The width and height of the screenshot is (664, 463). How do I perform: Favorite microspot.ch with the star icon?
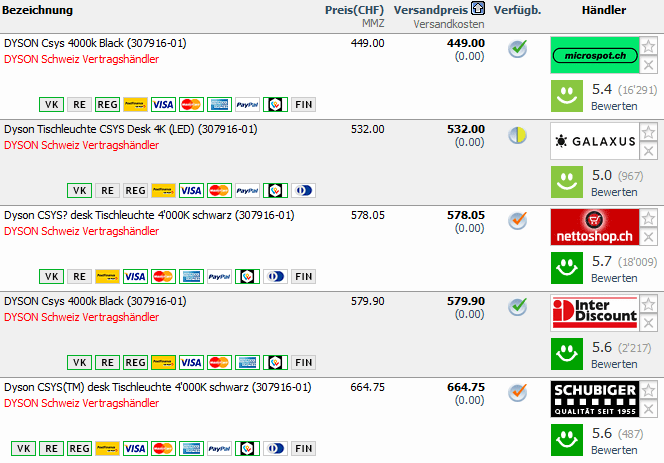click(x=649, y=46)
